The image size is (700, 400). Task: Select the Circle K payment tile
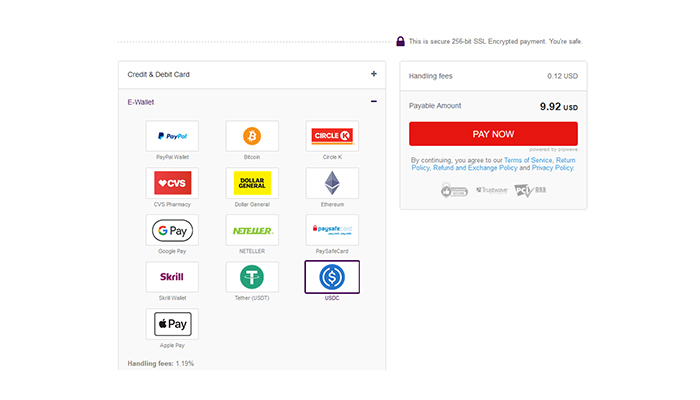coord(332,136)
